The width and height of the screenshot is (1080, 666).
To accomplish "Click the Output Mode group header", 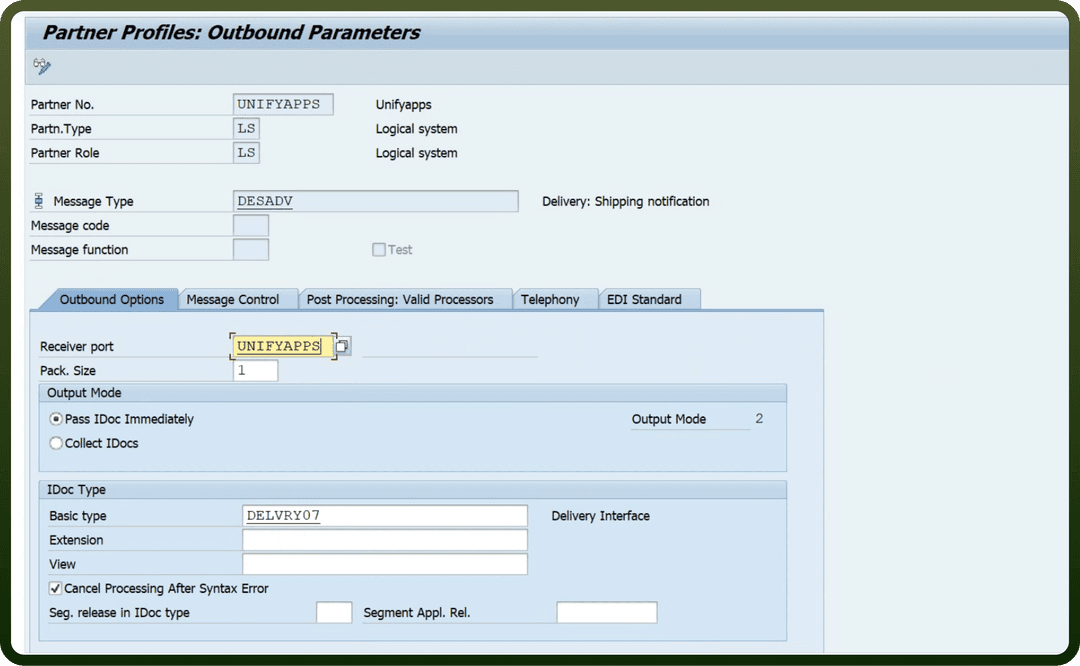I will click(413, 393).
